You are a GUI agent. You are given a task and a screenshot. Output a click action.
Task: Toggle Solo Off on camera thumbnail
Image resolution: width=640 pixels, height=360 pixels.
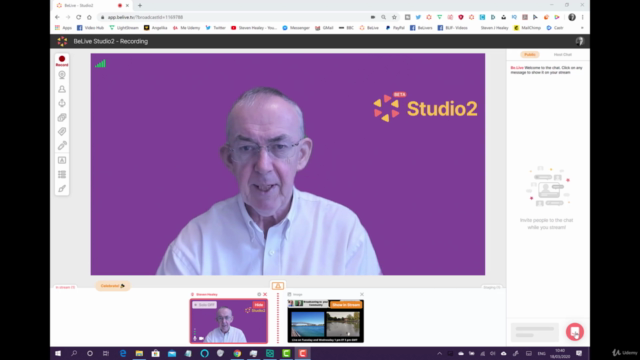click(204, 305)
